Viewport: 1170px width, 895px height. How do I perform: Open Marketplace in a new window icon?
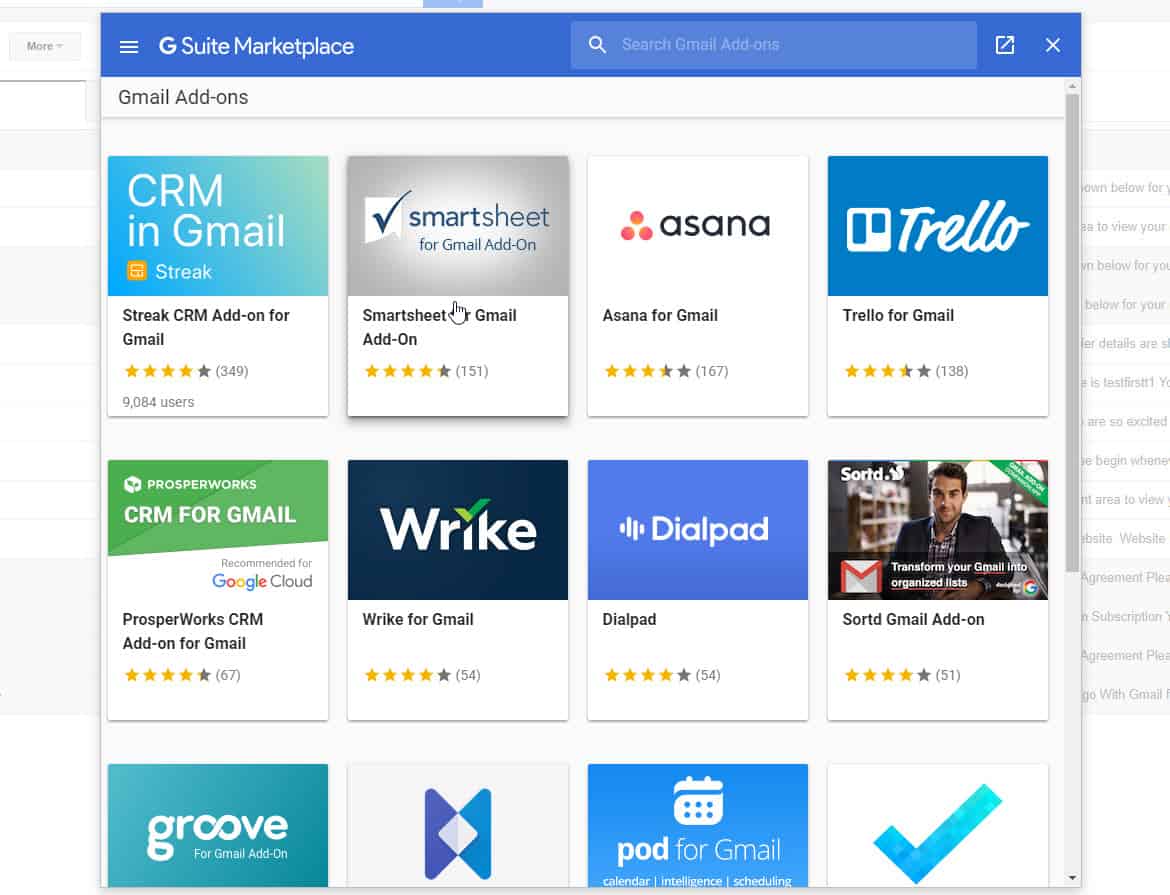pos(1005,45)
